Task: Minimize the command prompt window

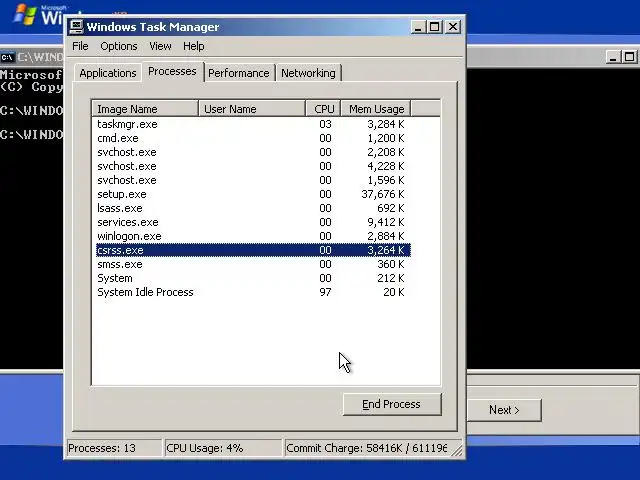Action: click(613, 57)
